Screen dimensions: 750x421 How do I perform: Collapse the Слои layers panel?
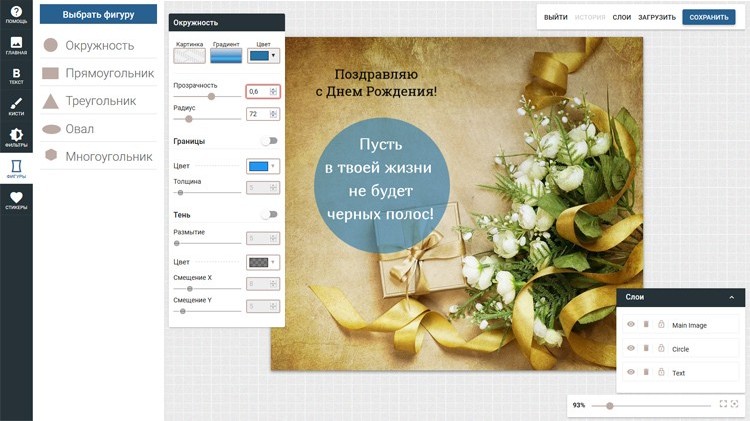click(x=731, y=297)
